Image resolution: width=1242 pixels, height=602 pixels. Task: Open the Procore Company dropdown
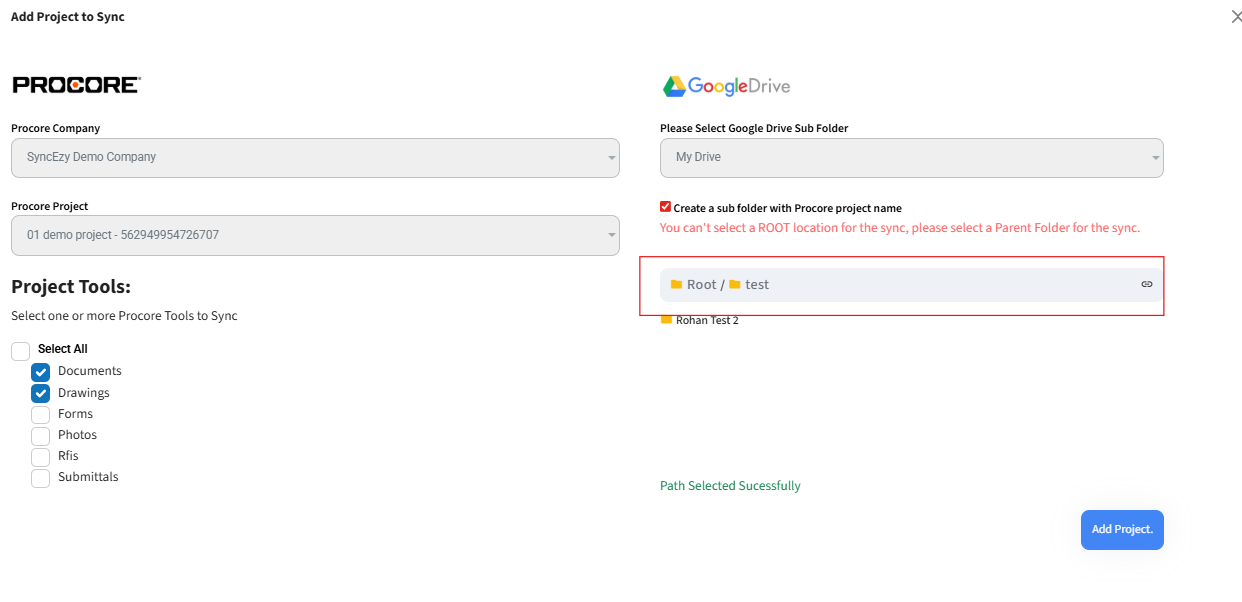(315, 158)
